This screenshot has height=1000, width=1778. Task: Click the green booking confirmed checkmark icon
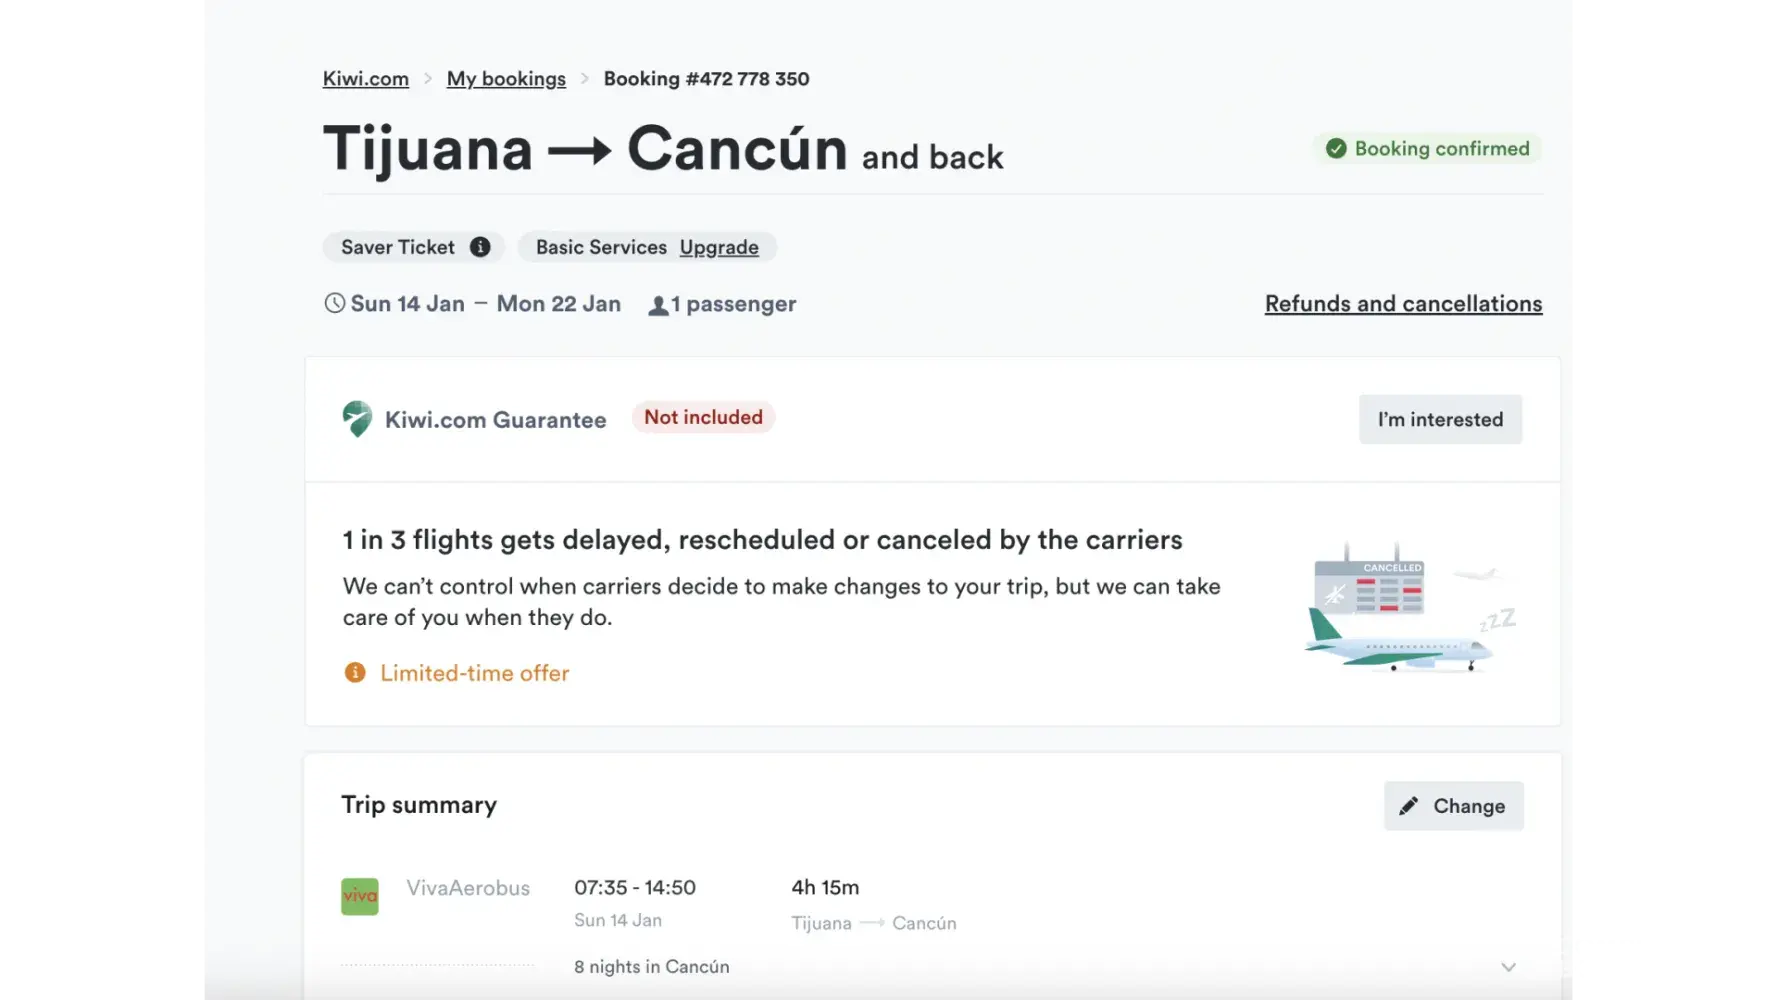[x=1336, y=149]
